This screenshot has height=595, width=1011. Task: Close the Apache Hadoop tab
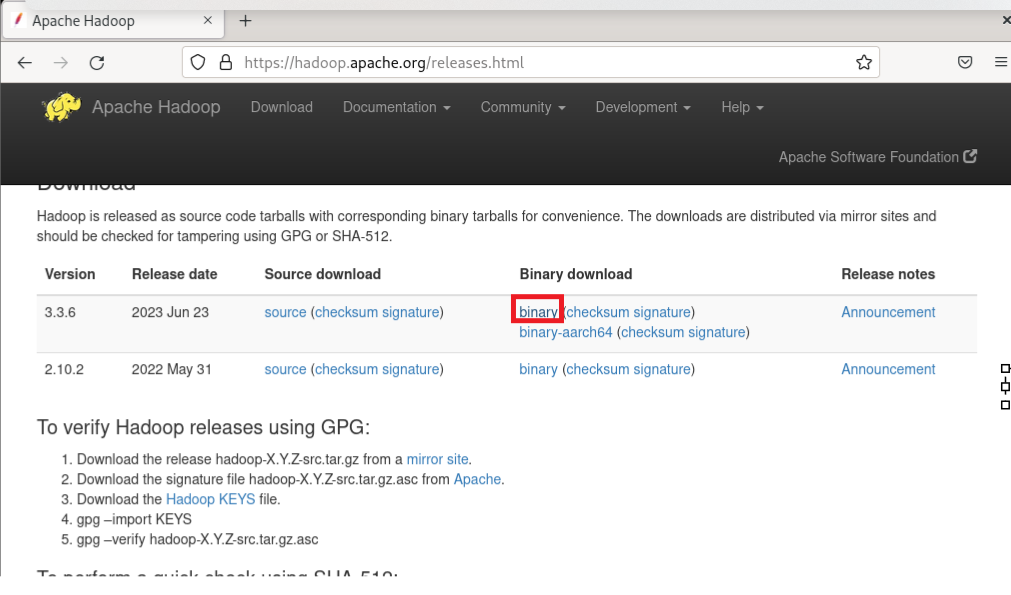click(208, 20)
